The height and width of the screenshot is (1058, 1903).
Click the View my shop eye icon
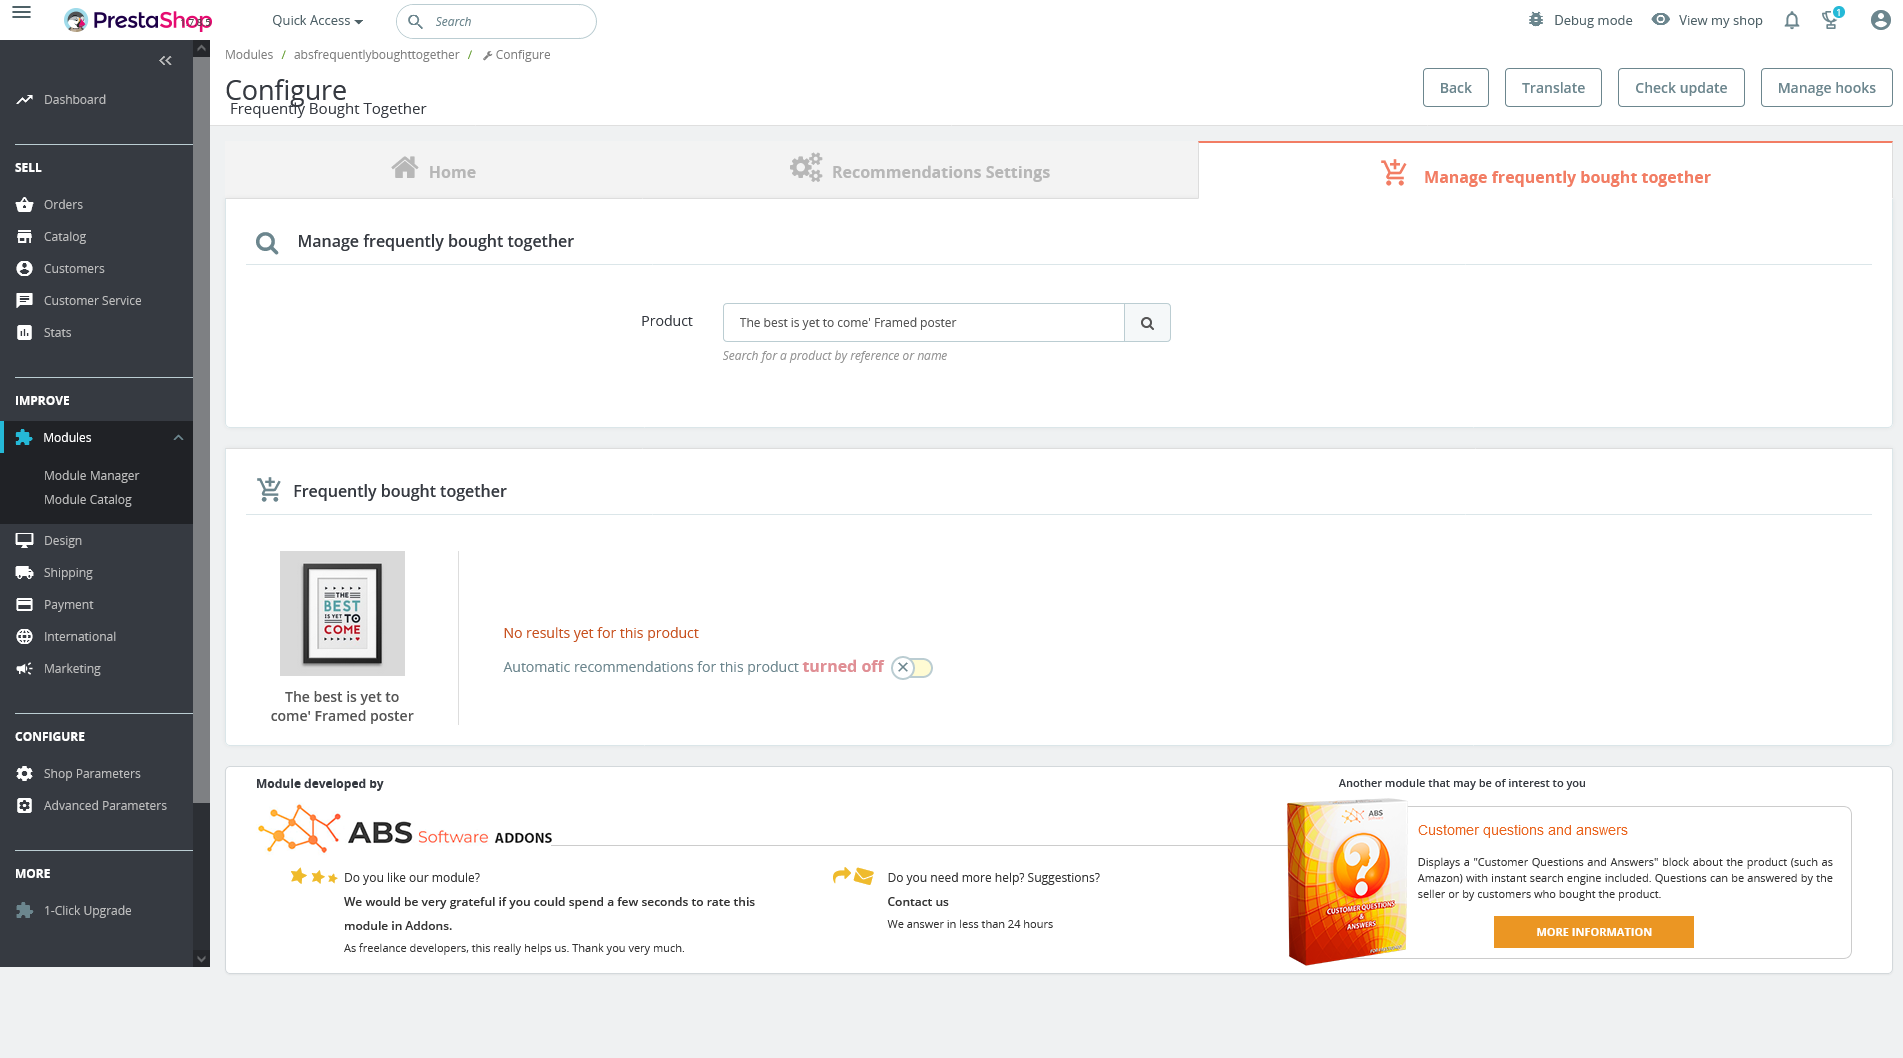tap(1660, 20)
